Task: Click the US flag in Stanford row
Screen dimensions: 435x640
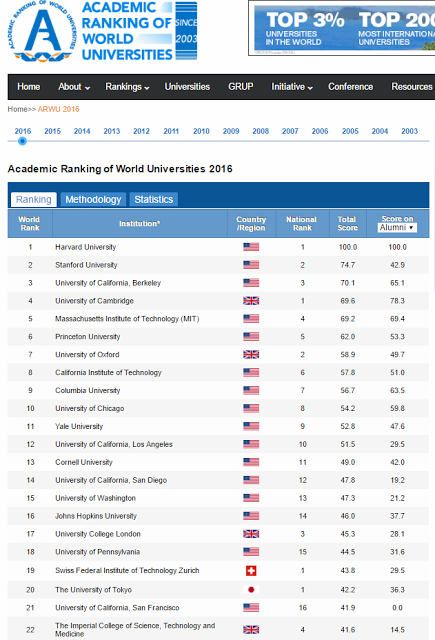Action: coord(251,265)
